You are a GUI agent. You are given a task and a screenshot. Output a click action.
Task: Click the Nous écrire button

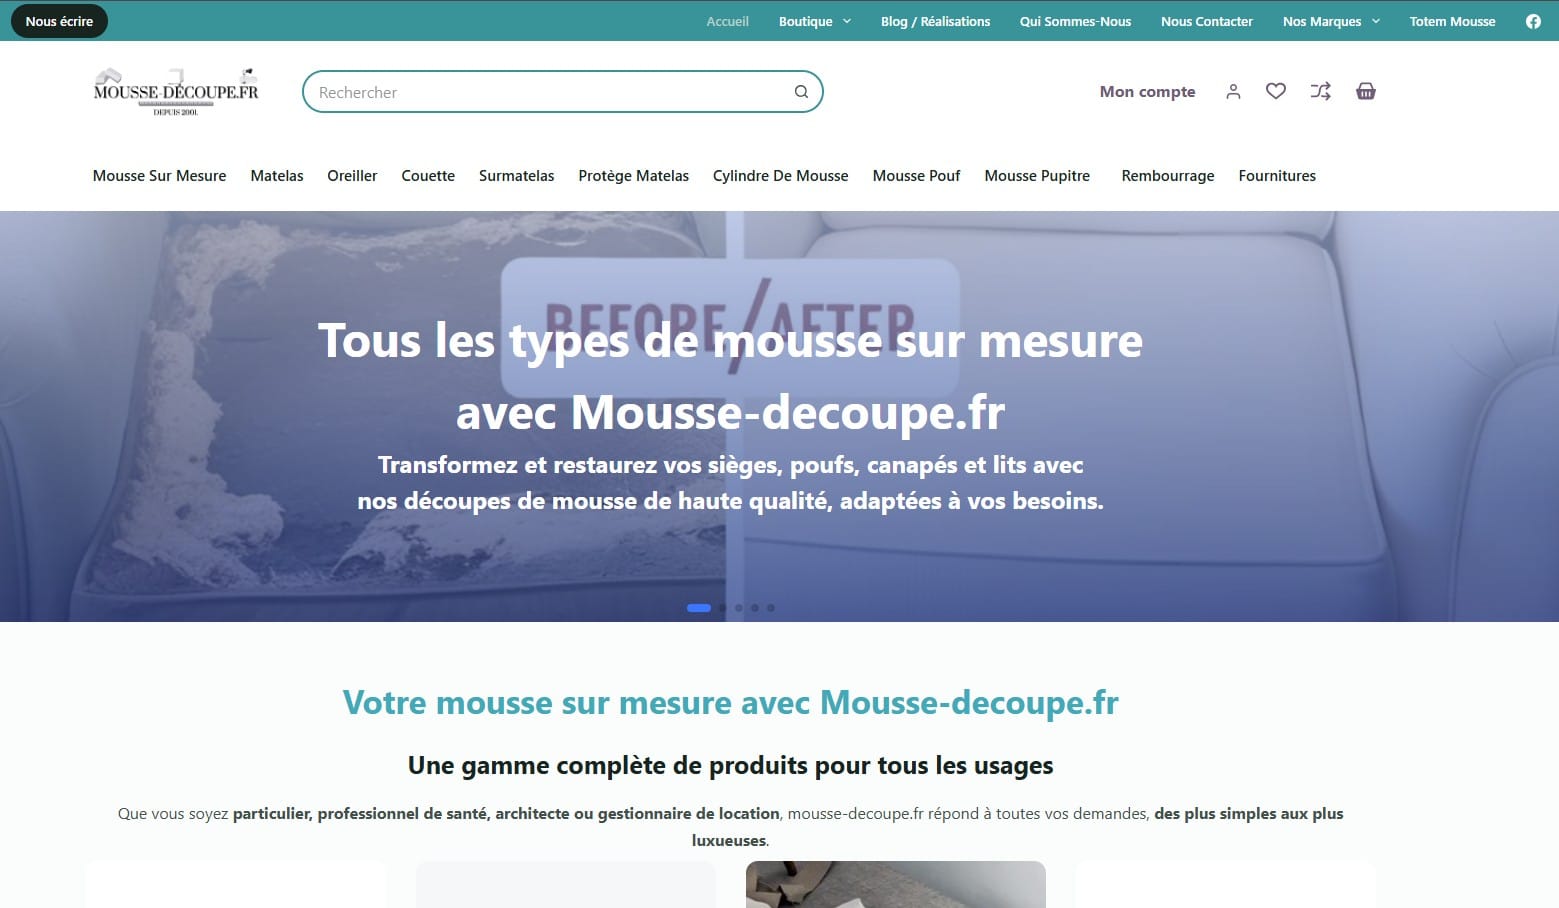click(59, 21)
